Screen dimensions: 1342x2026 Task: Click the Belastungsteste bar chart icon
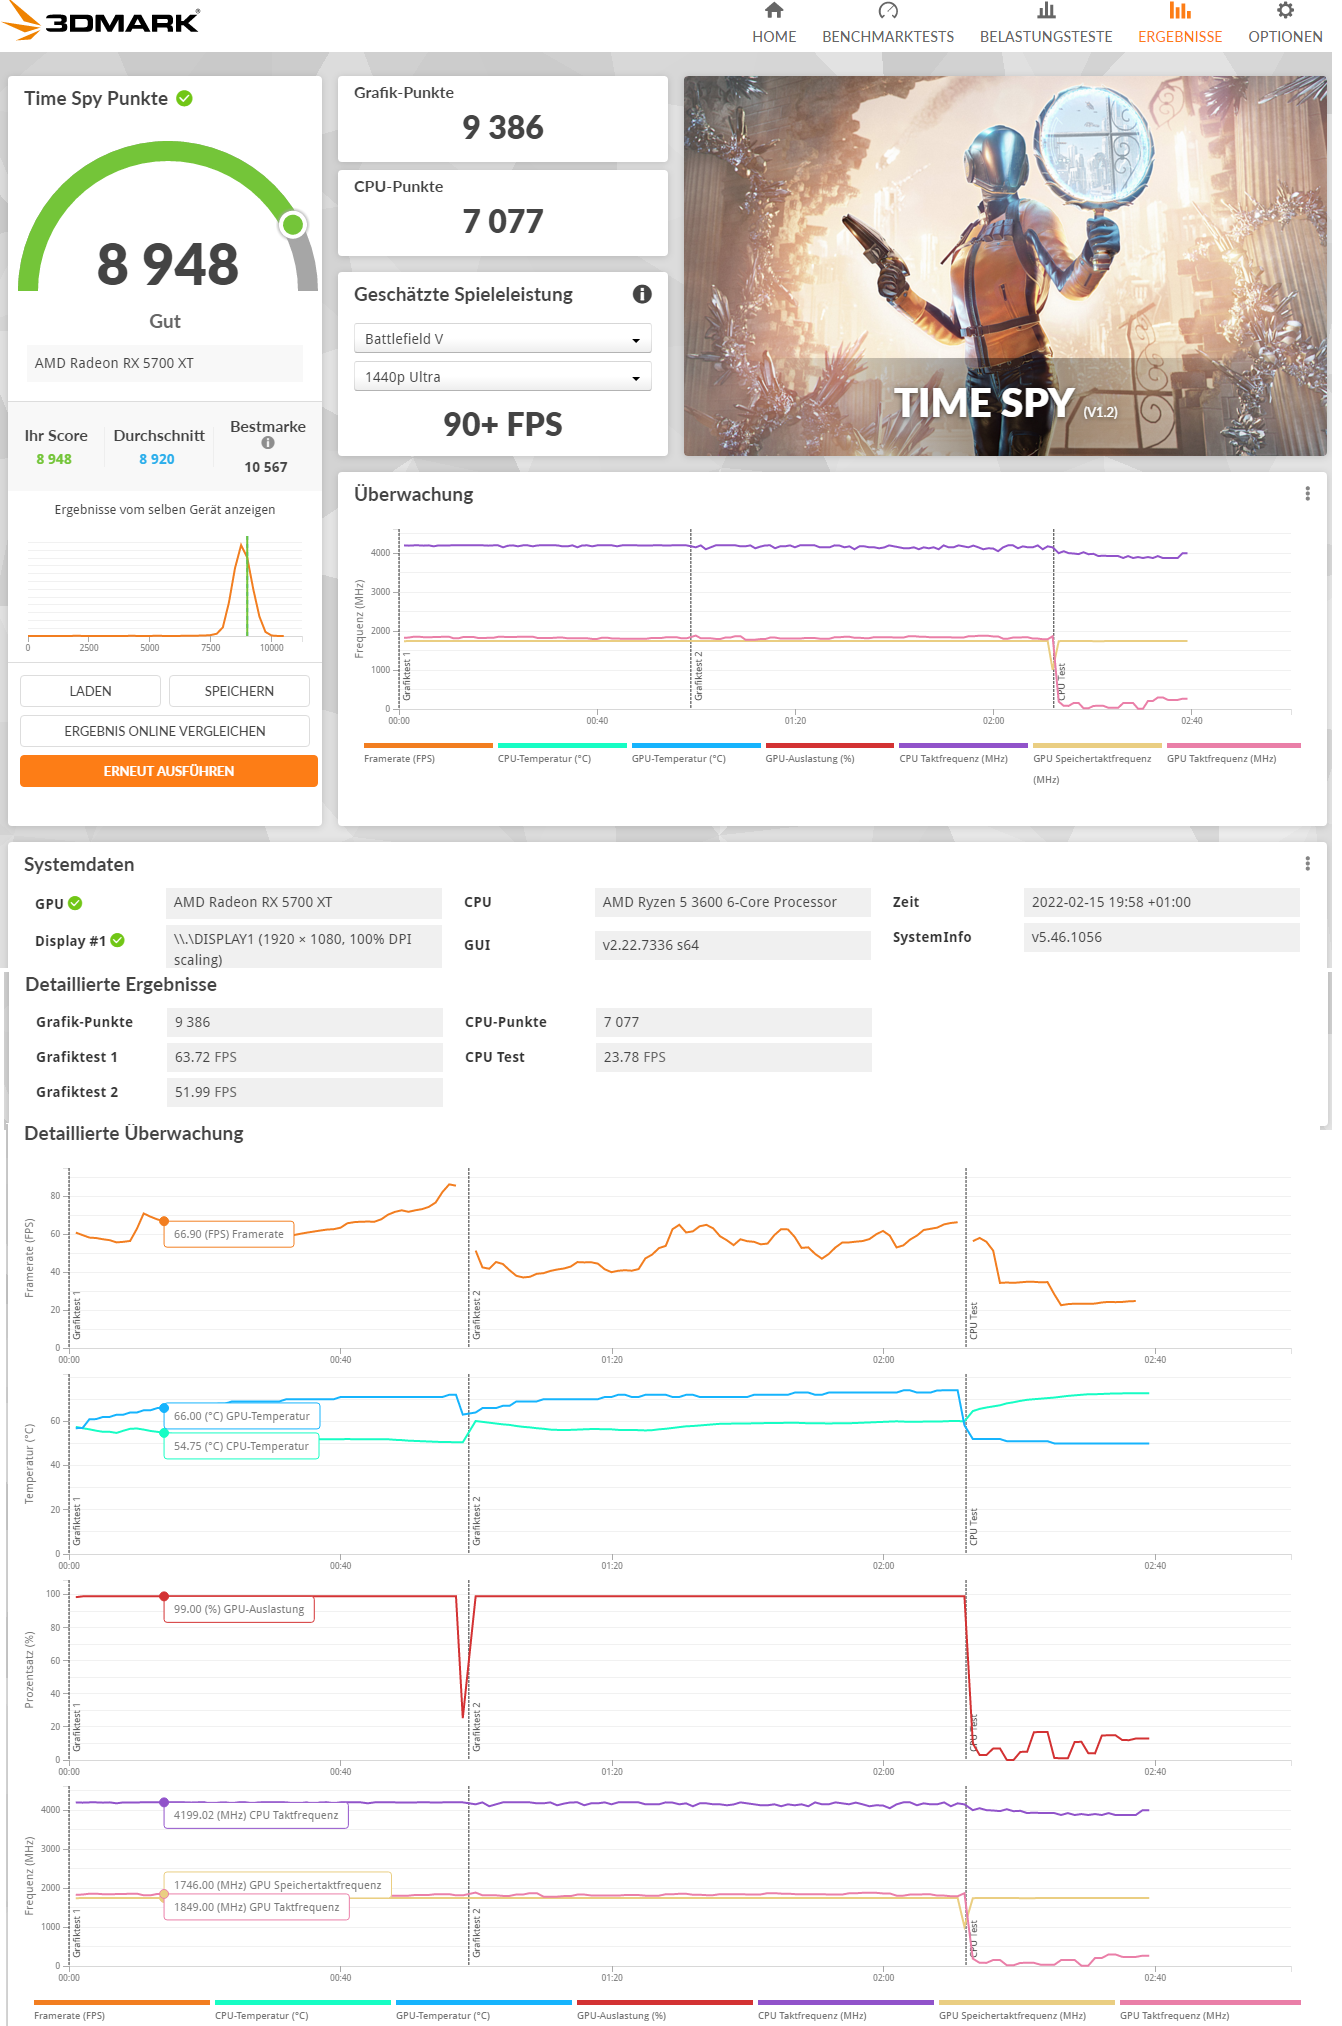pyautogui.click(x=1046, y=10)
